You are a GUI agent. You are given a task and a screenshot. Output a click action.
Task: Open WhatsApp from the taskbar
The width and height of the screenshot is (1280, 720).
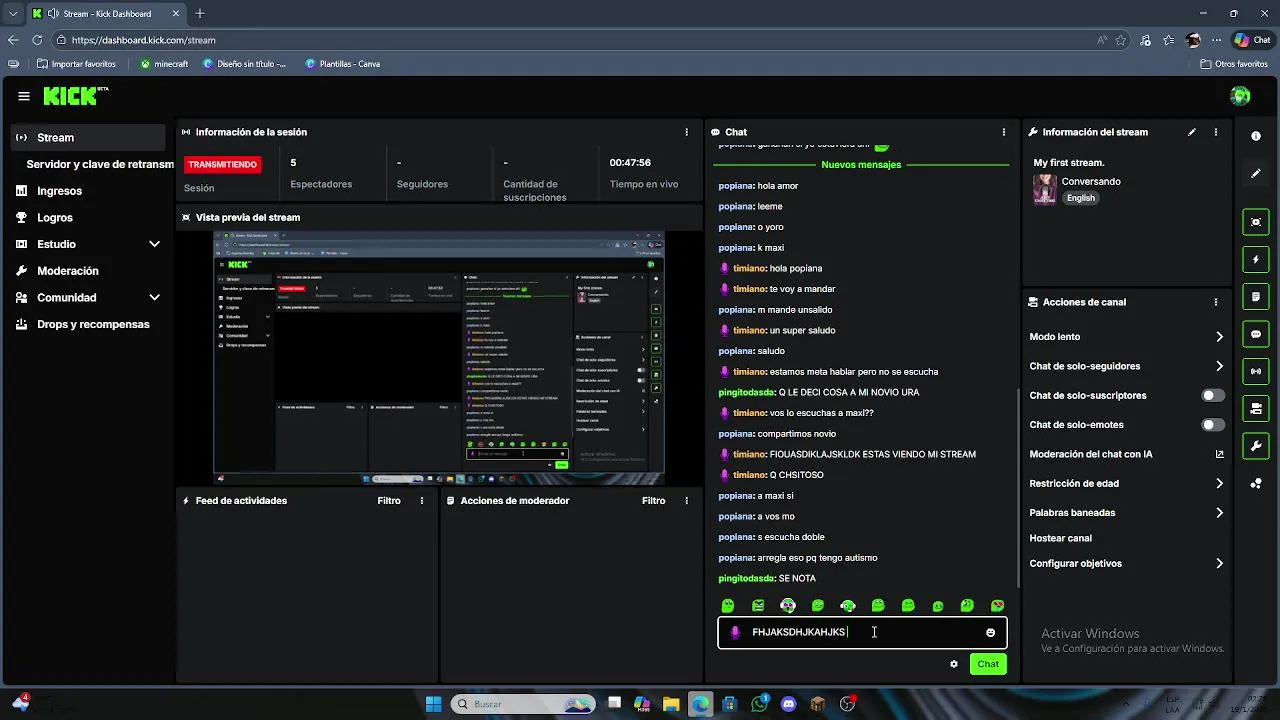click(759, 704)
